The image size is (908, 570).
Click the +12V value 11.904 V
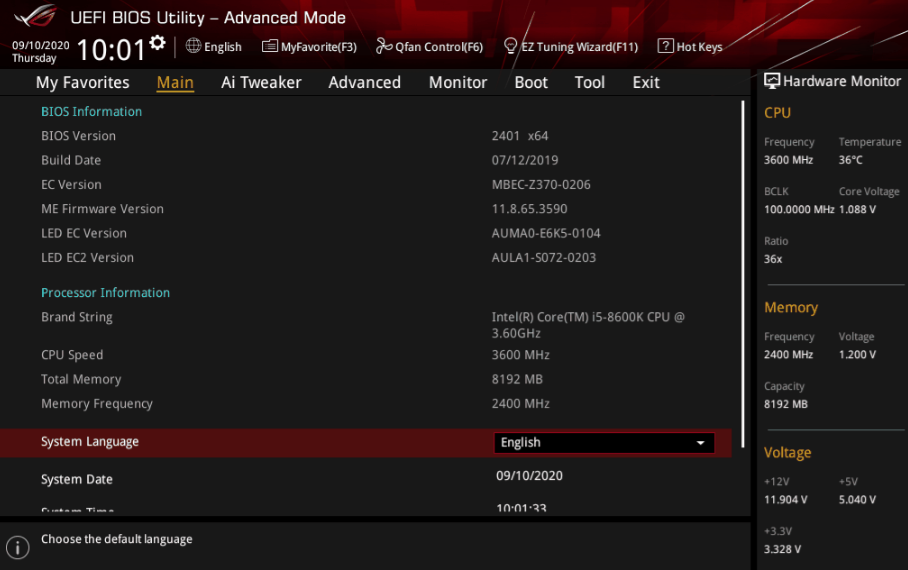(785, 499)
